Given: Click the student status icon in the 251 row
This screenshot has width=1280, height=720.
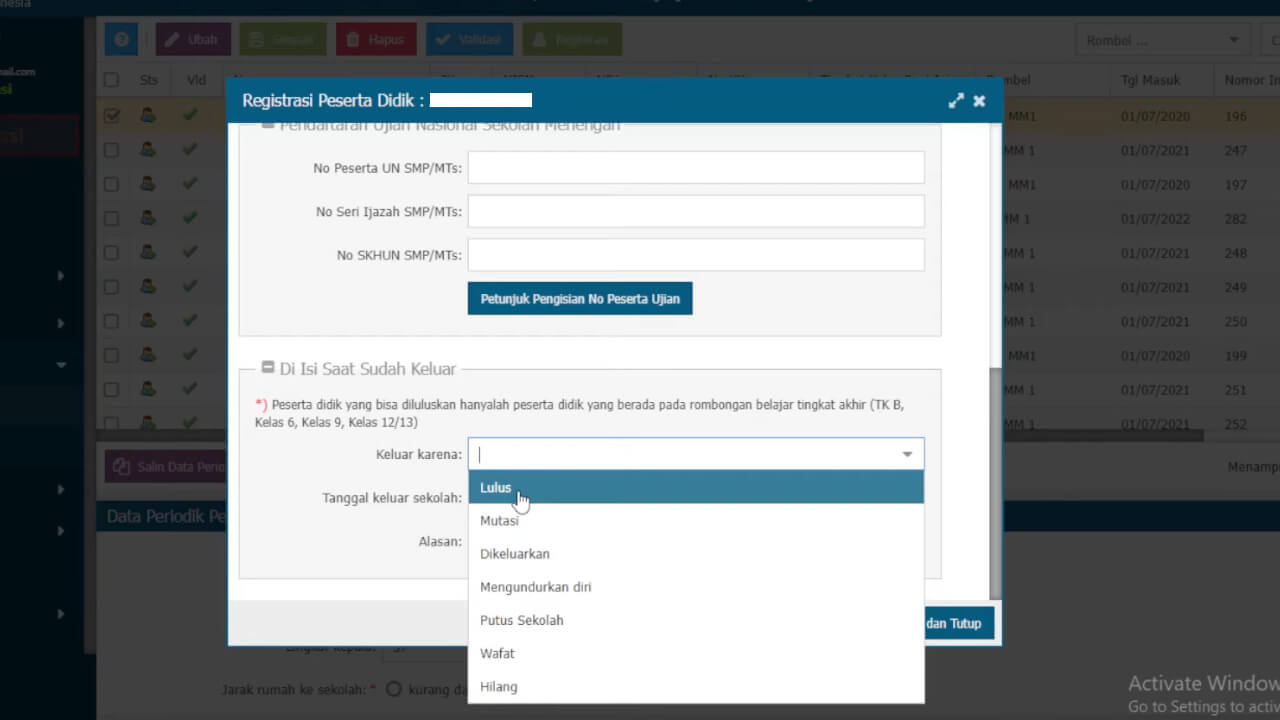Looking at the screenshot, I should 148,389.
